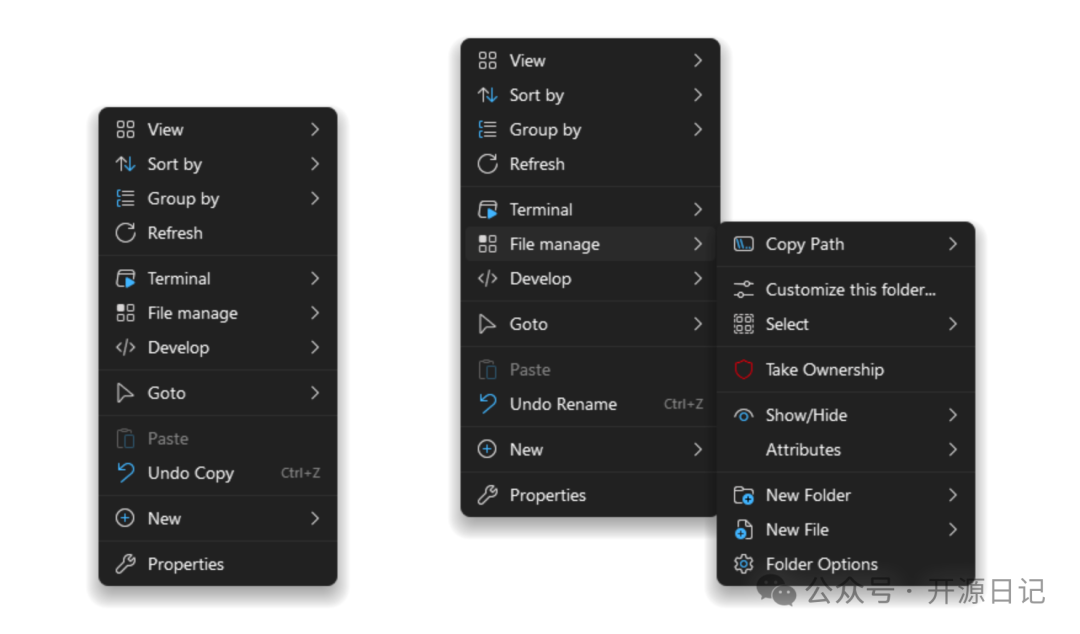The image size is (1080, 634).
Task: Click the red Take Ownership shield icon
Action: click(x=743, y=370)
